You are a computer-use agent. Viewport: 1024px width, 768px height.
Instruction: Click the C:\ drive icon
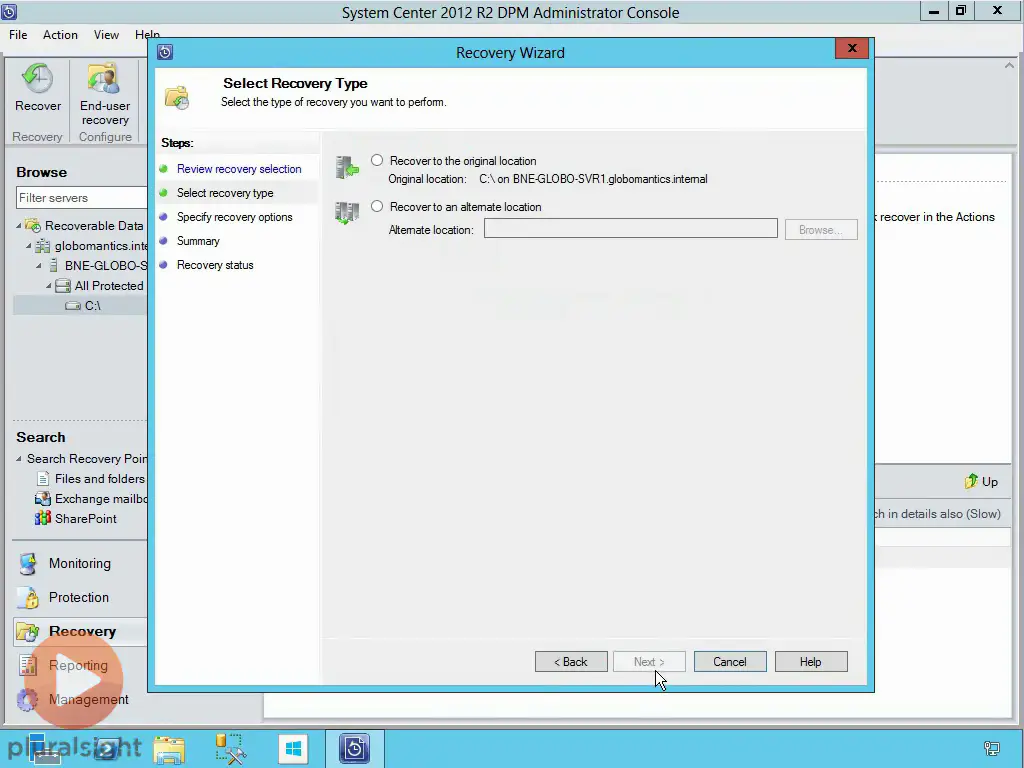coord(72,306)
